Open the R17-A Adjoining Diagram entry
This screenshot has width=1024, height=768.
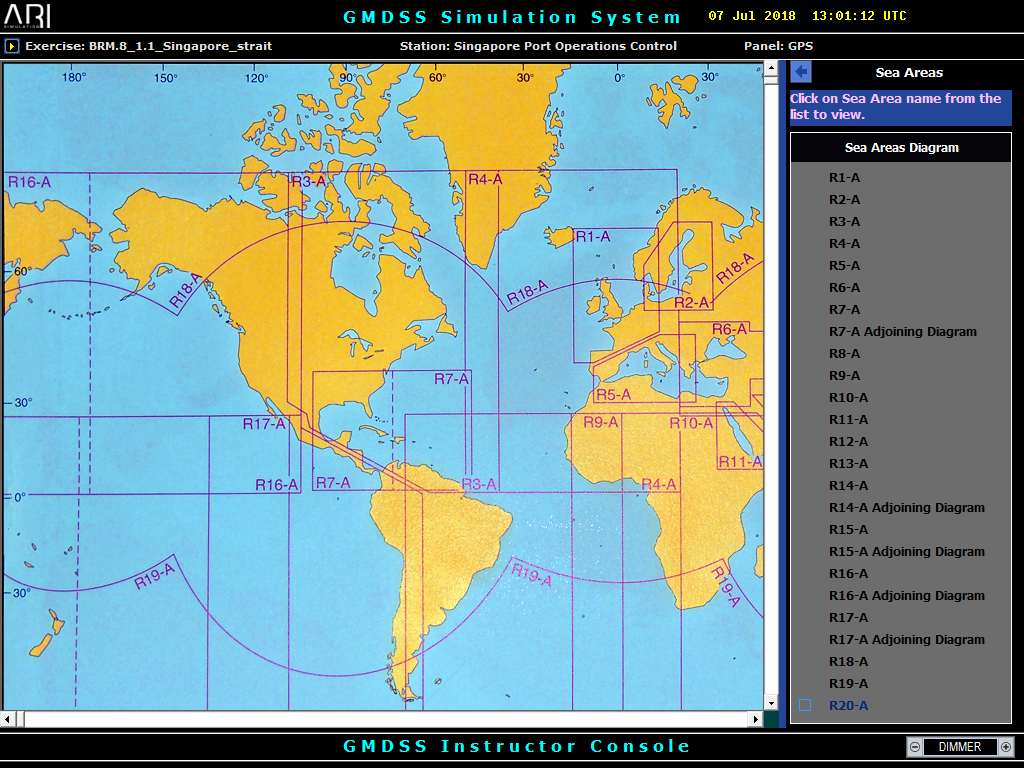coord(906,639)
